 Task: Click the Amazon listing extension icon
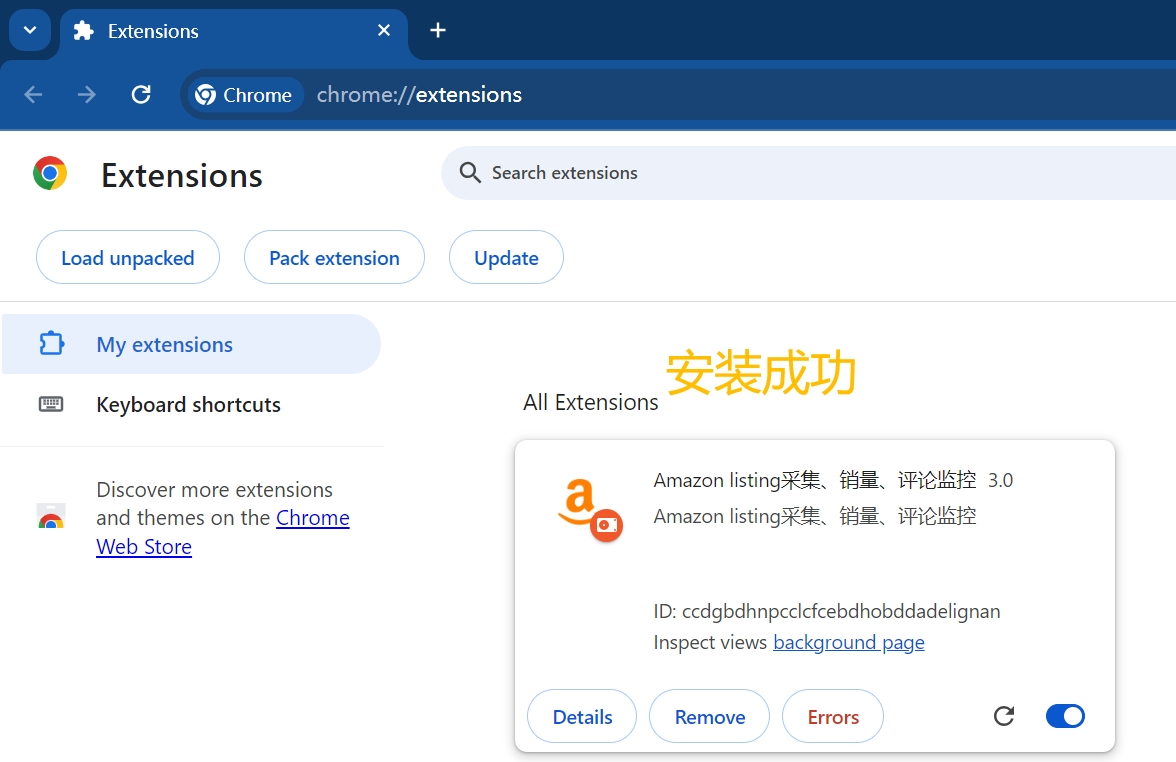coord(590,508)
